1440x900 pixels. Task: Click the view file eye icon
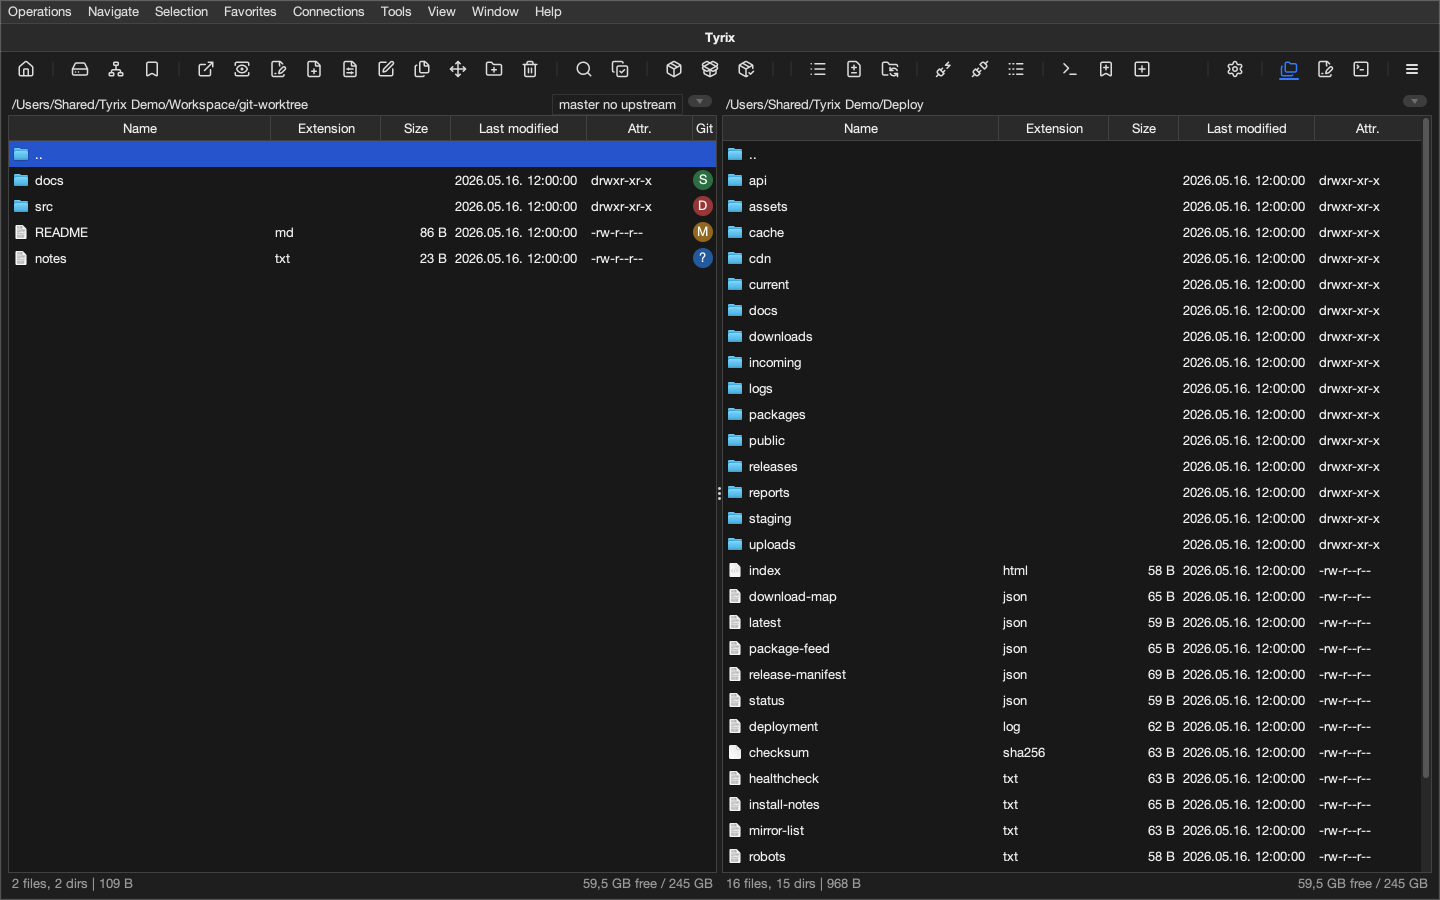coord(242,69)
